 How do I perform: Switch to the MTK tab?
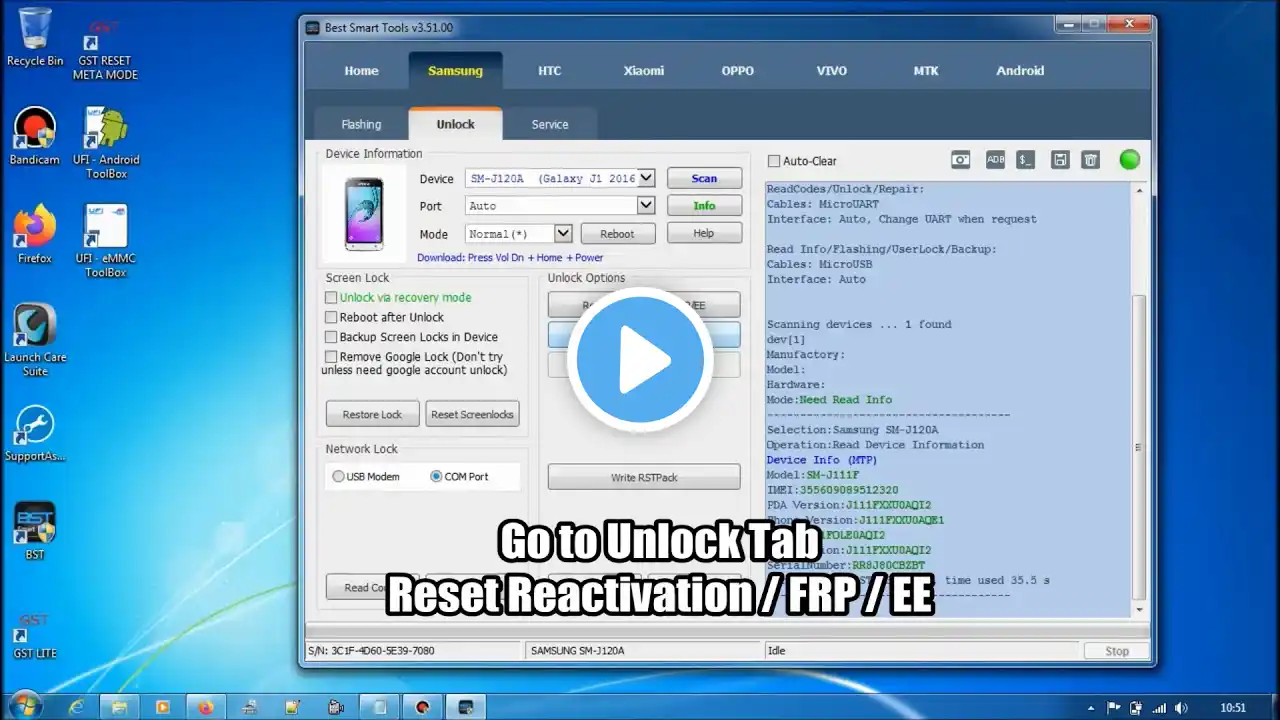[x=925, y=71]
